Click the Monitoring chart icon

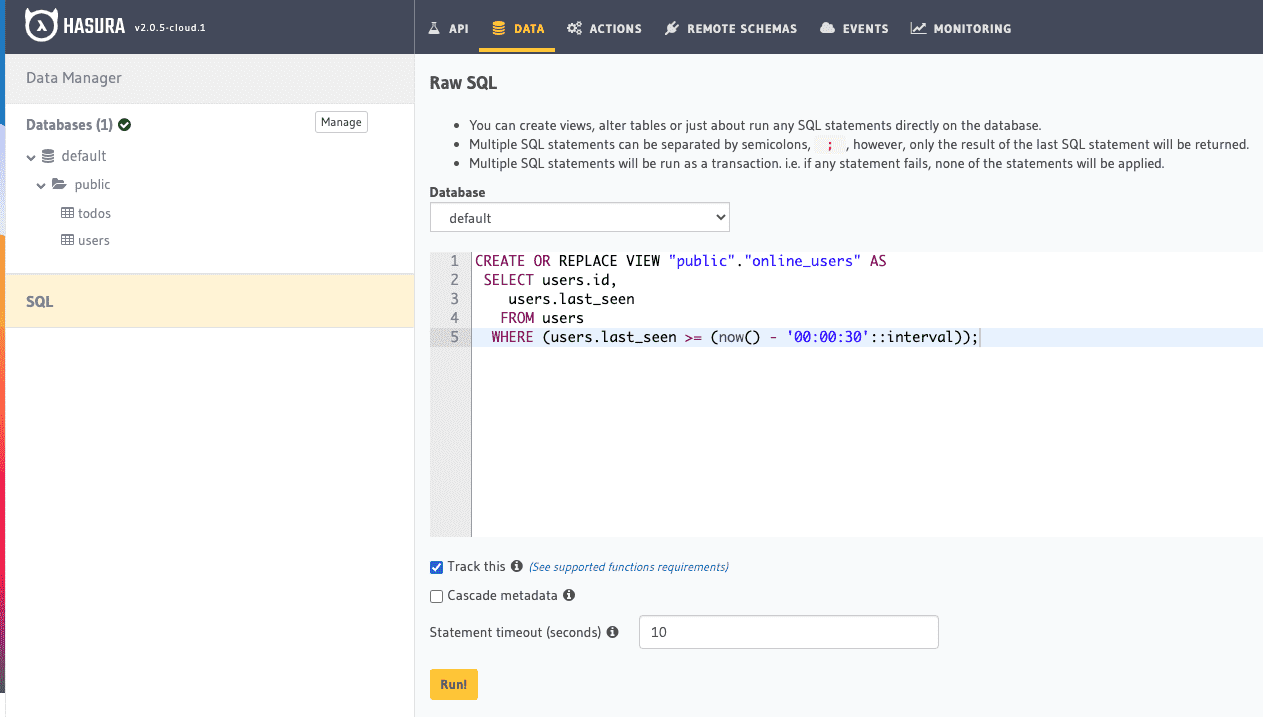point(918,28)
